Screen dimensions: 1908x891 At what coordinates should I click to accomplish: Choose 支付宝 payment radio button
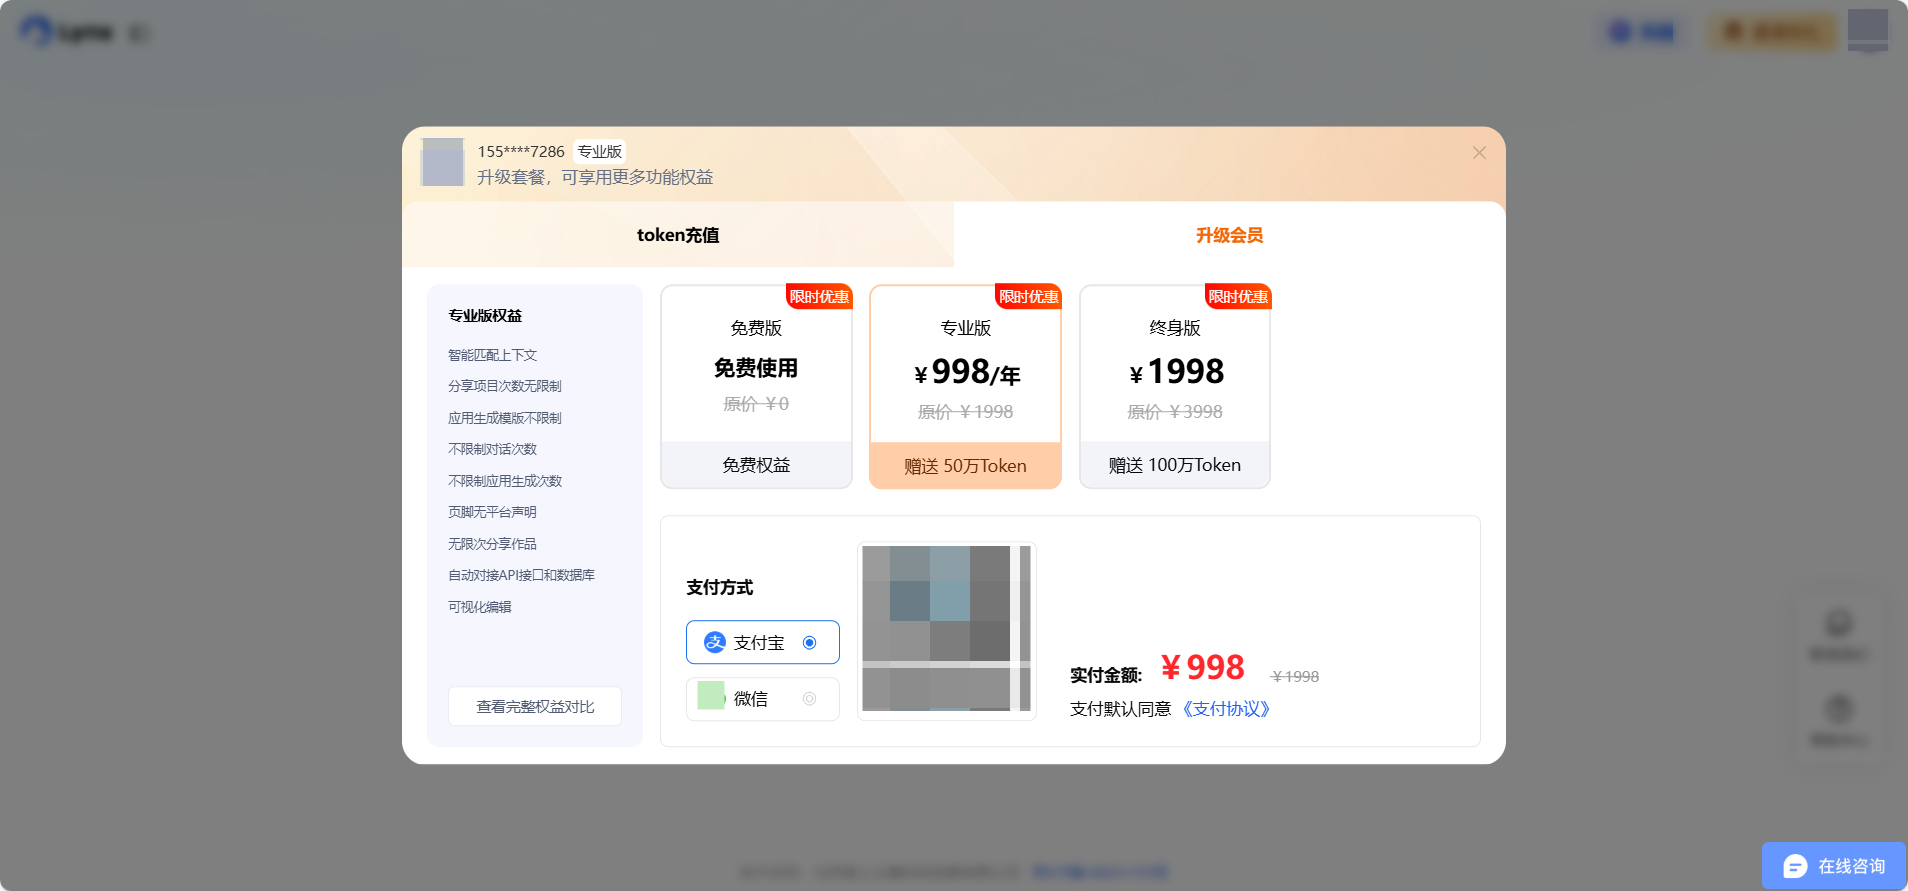point(810,643)
